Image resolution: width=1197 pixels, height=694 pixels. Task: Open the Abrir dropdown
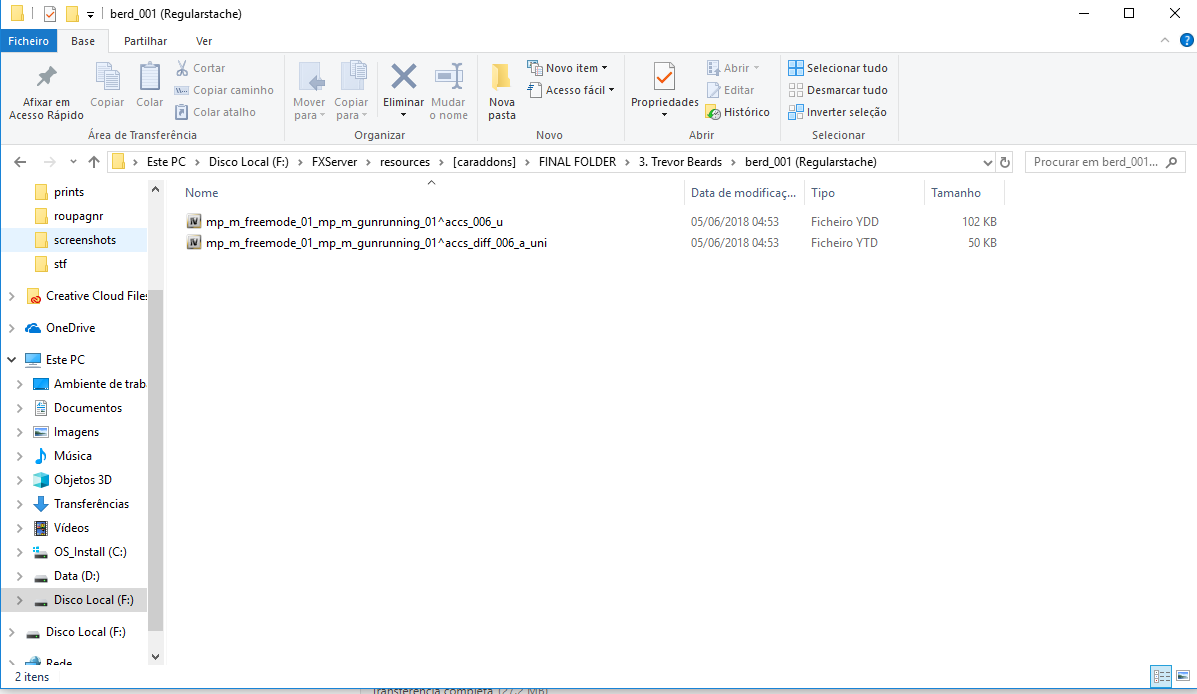click(733, 68)
